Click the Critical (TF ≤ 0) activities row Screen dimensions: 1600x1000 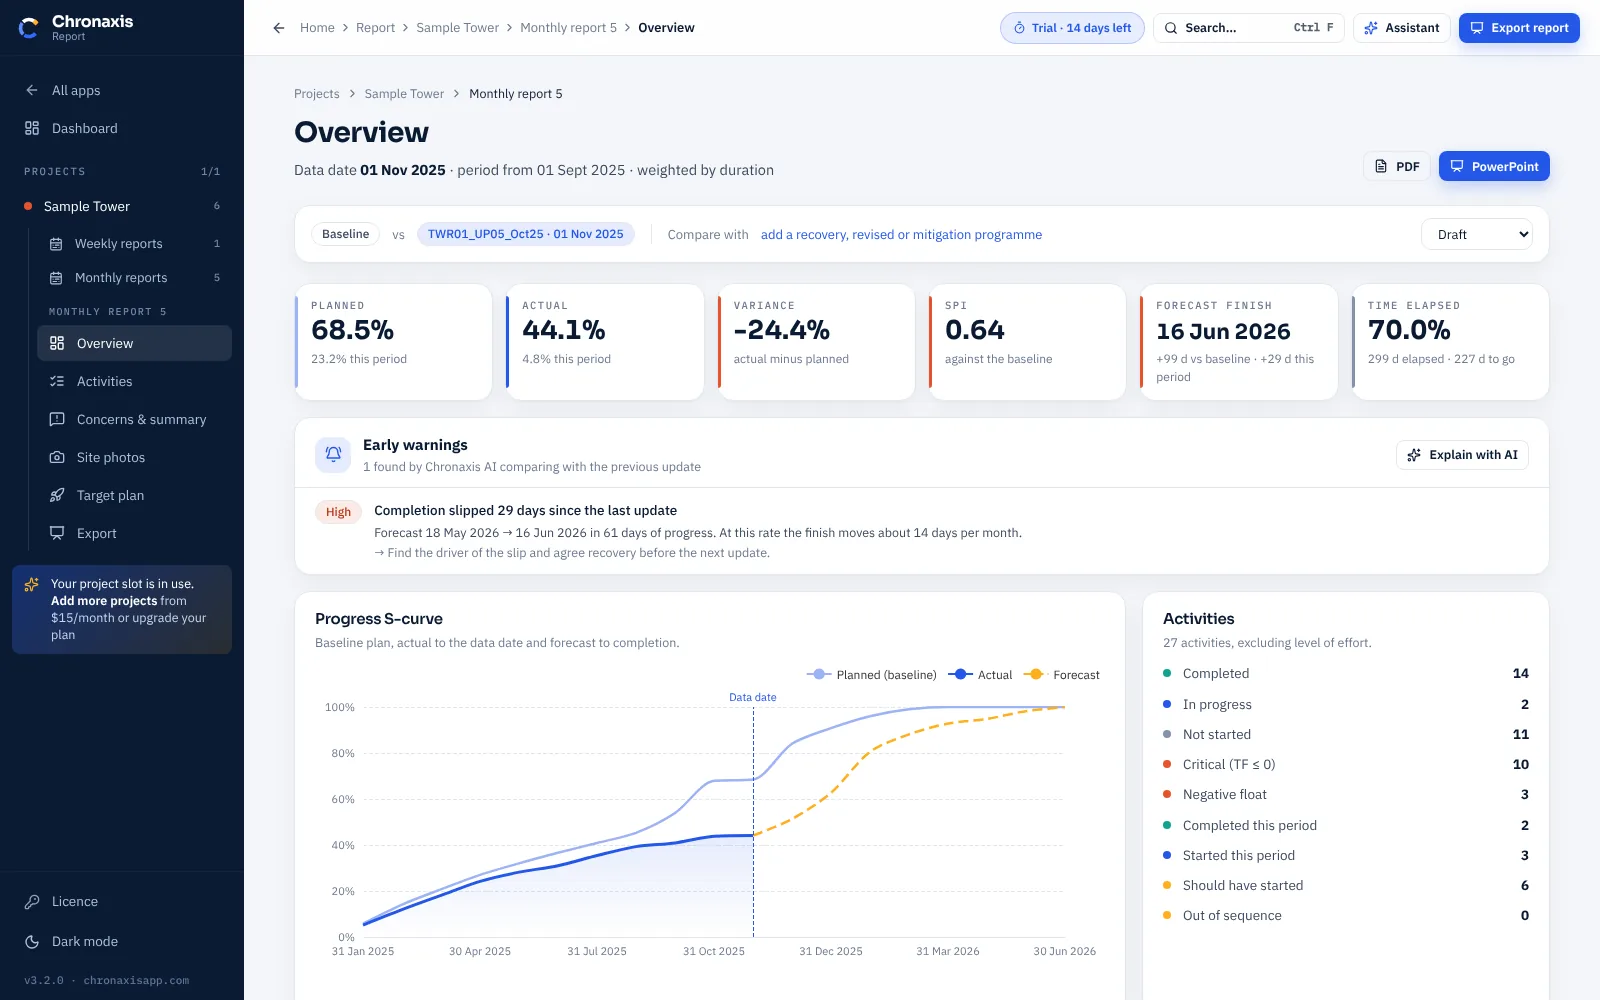[1346, 765]
